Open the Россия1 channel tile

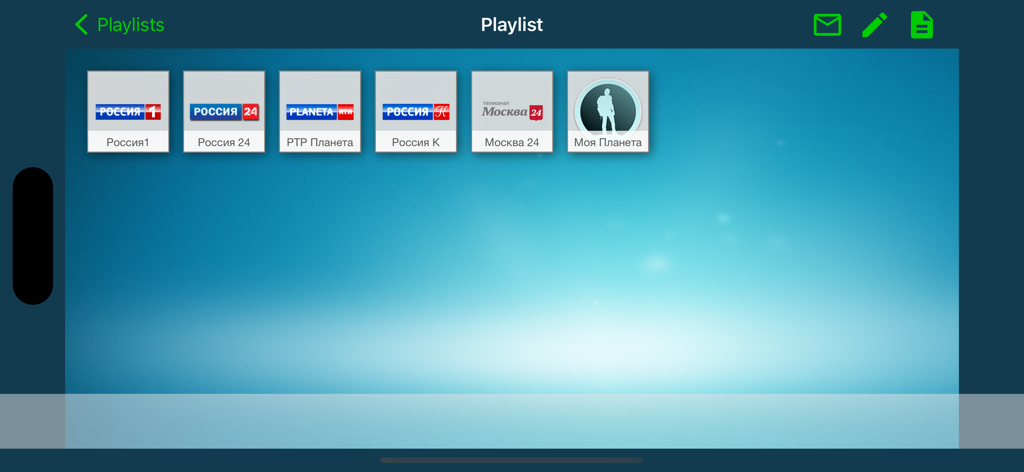click(x=128, y=112)
